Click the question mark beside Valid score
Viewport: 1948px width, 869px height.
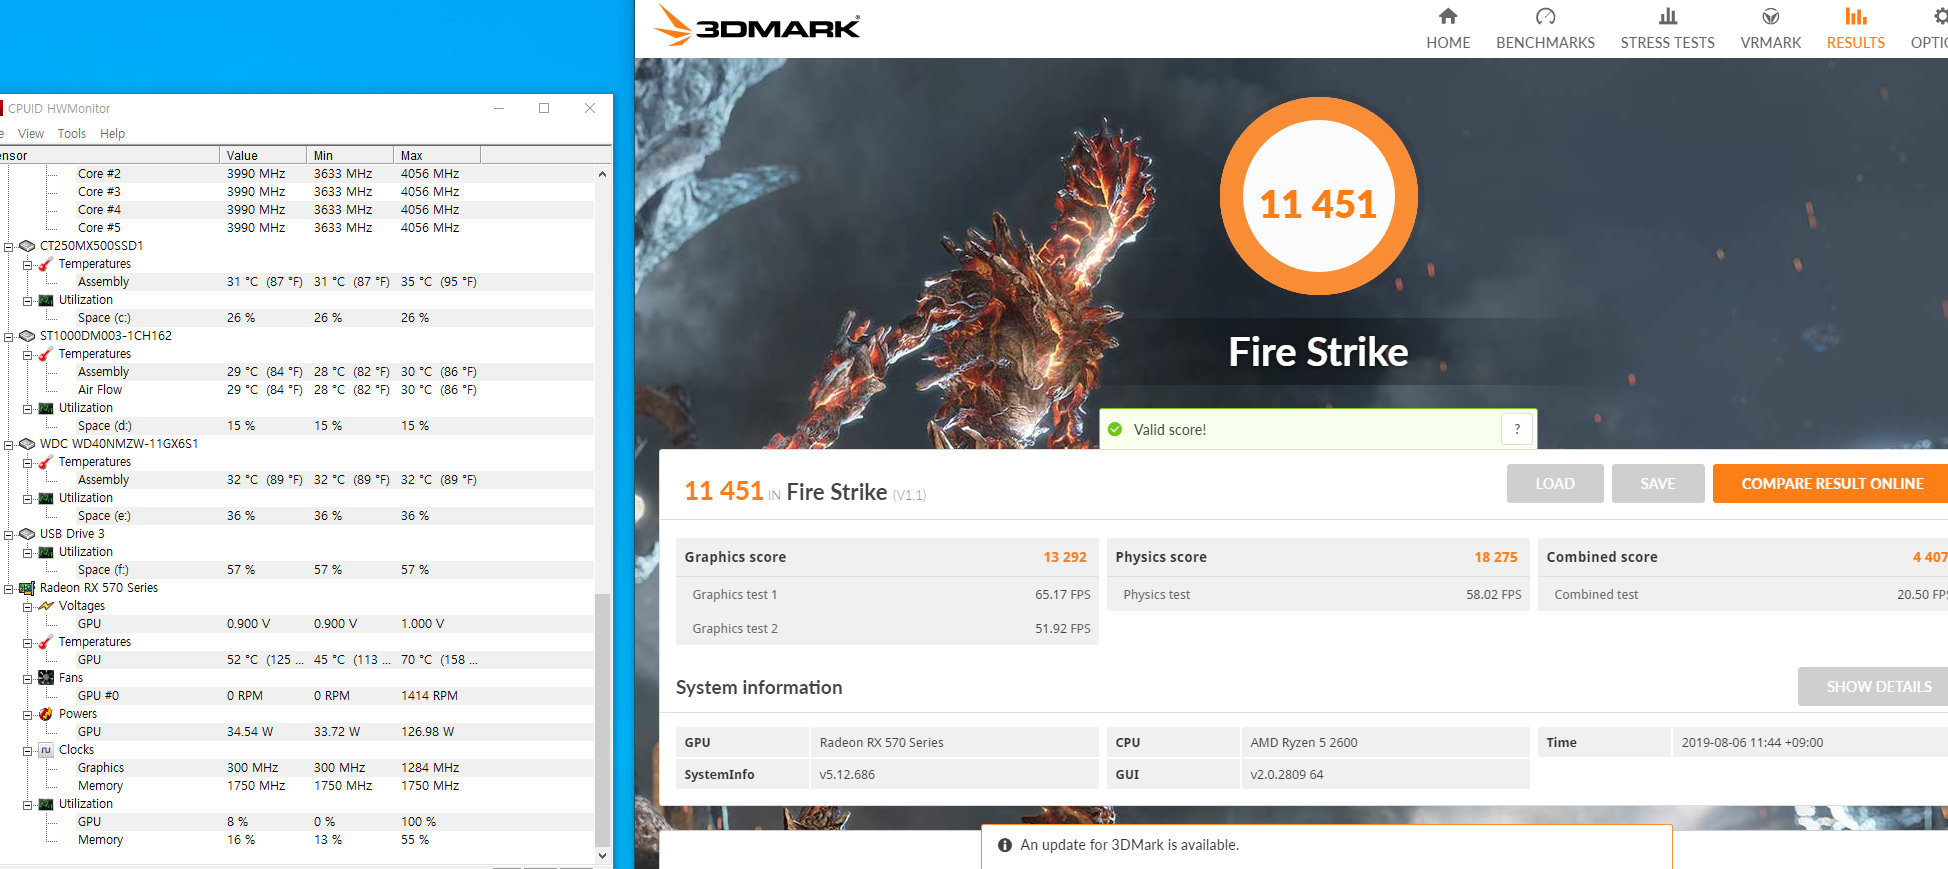click(x=1517, y=429)
